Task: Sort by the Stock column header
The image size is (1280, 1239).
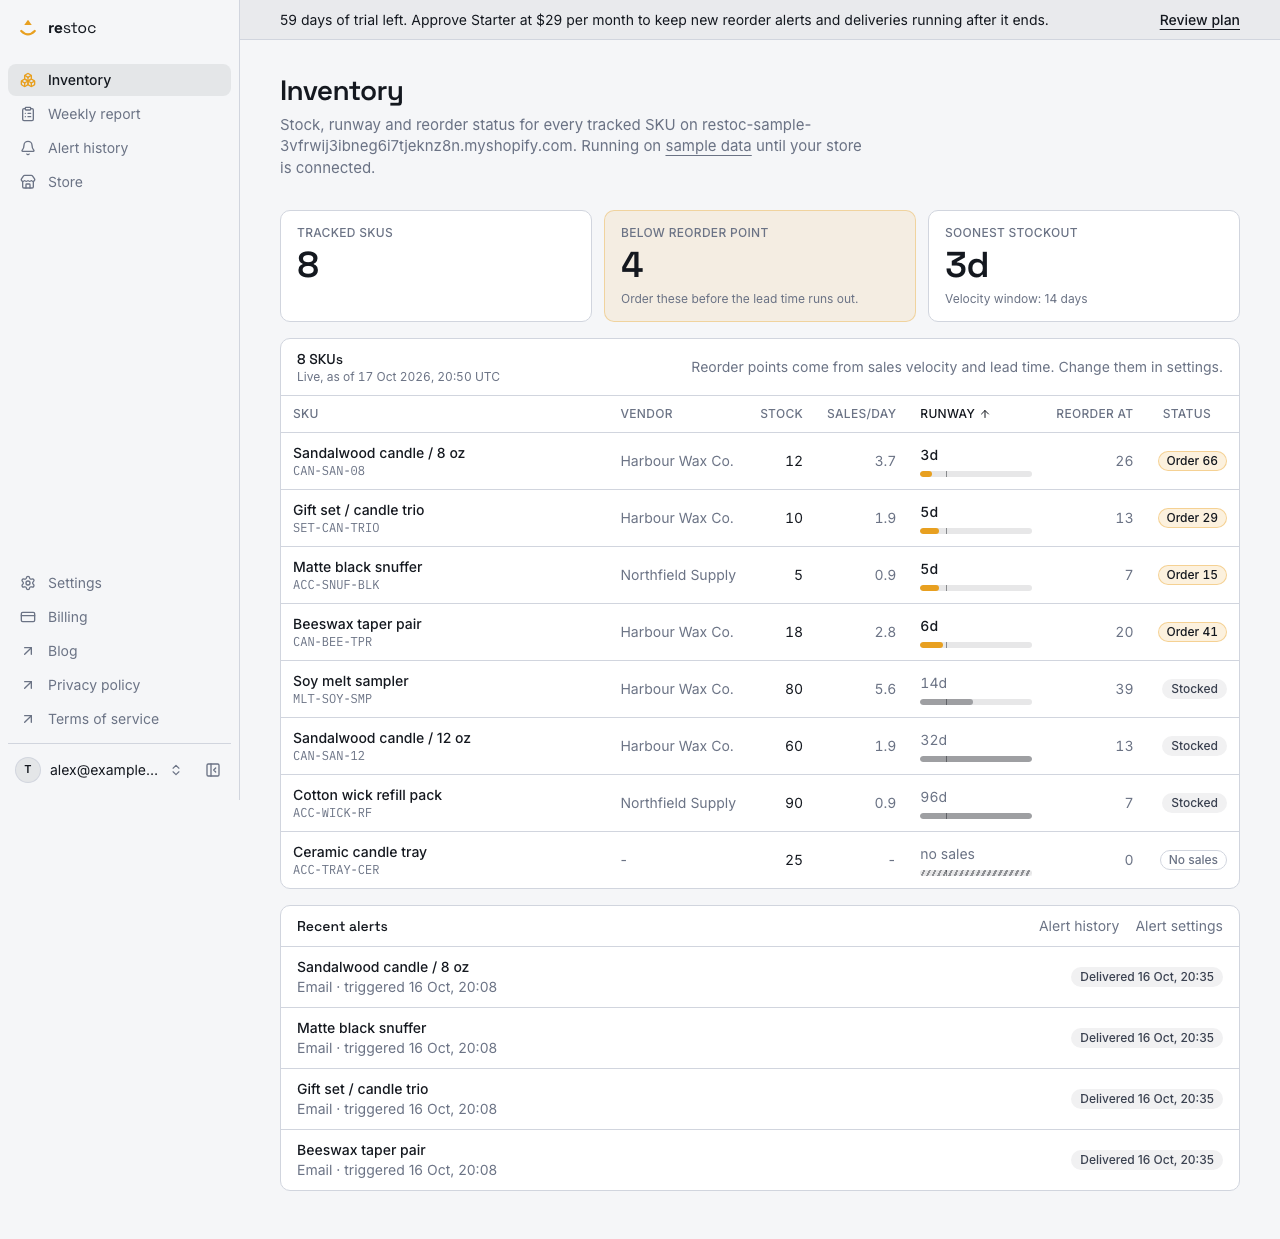Action: tap(781, 414)
